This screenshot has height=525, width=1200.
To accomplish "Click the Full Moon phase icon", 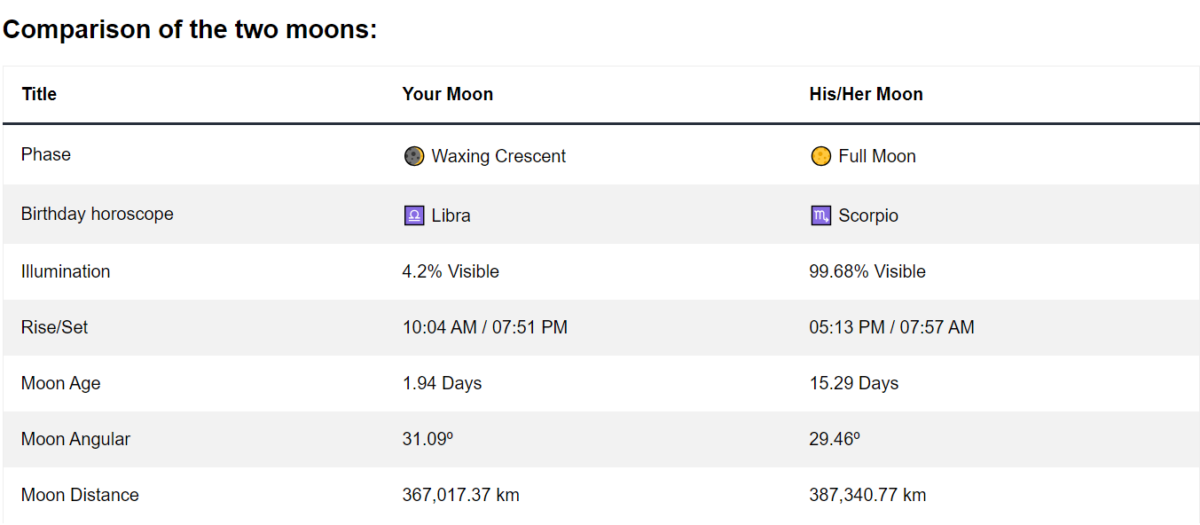I will tap(821, 156).
